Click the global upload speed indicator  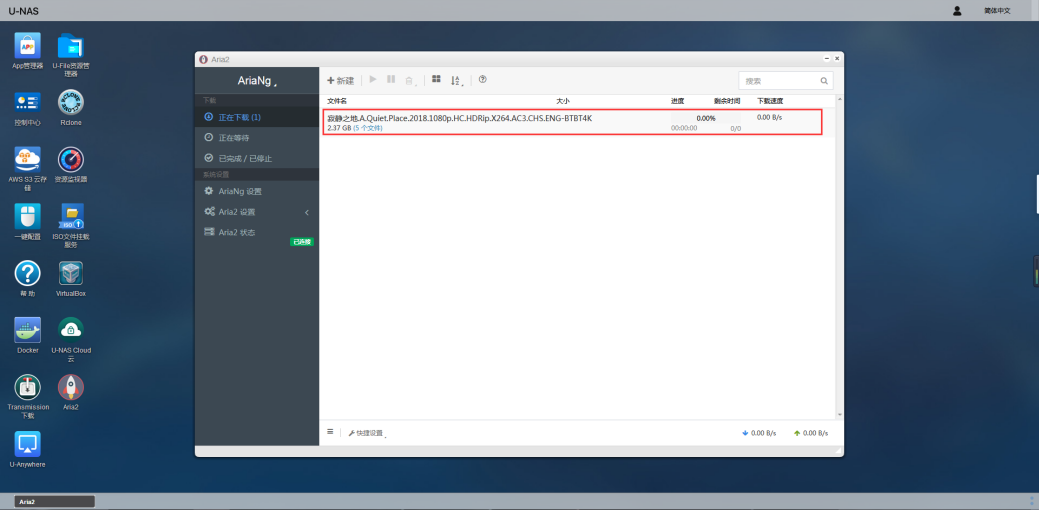coord(810,433)
